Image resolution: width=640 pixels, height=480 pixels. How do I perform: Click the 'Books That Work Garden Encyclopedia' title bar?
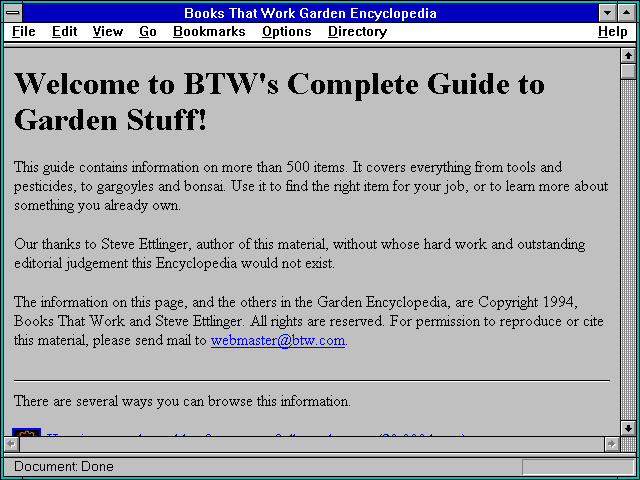[x=310, y=13]
